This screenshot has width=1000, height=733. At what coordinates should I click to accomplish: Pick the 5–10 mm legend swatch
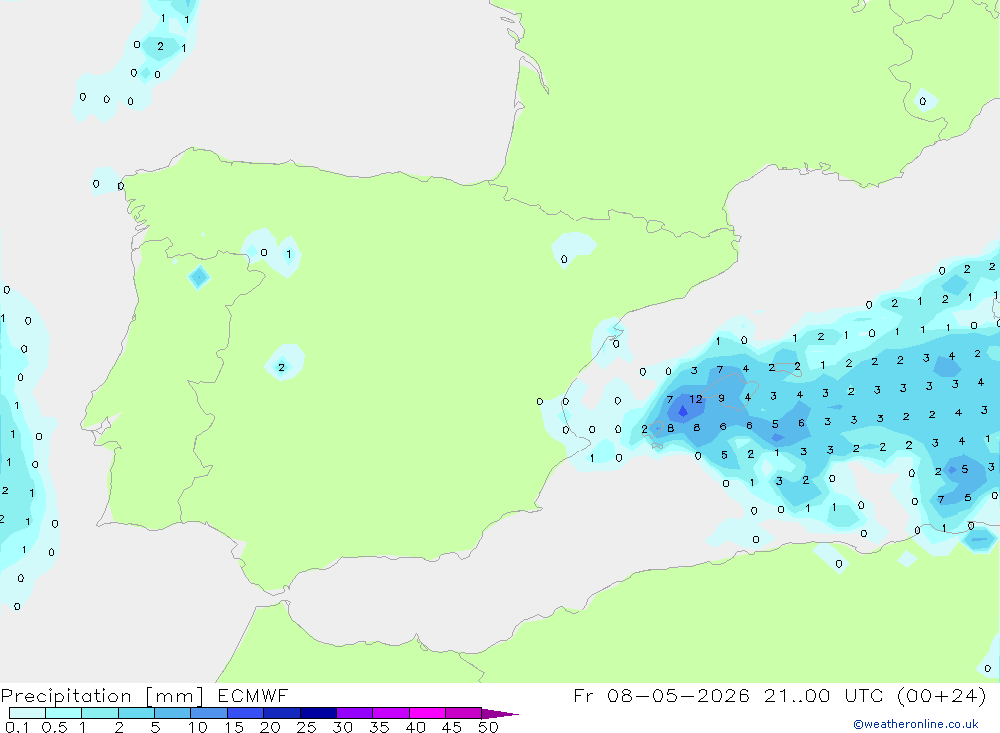[173, 713]
